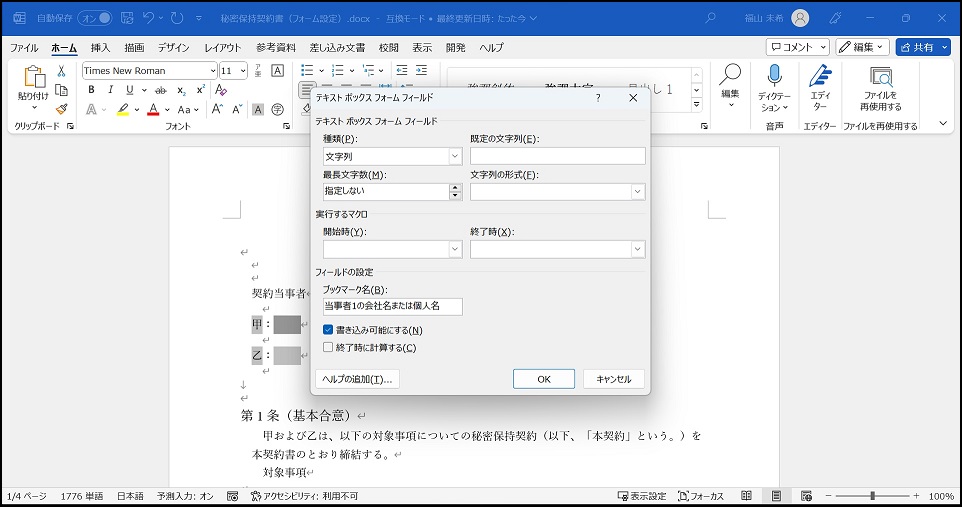Viewport: 962px width, 507px height.
Task: Click the Paste clipboard icon
Action: tap(33, 77)
